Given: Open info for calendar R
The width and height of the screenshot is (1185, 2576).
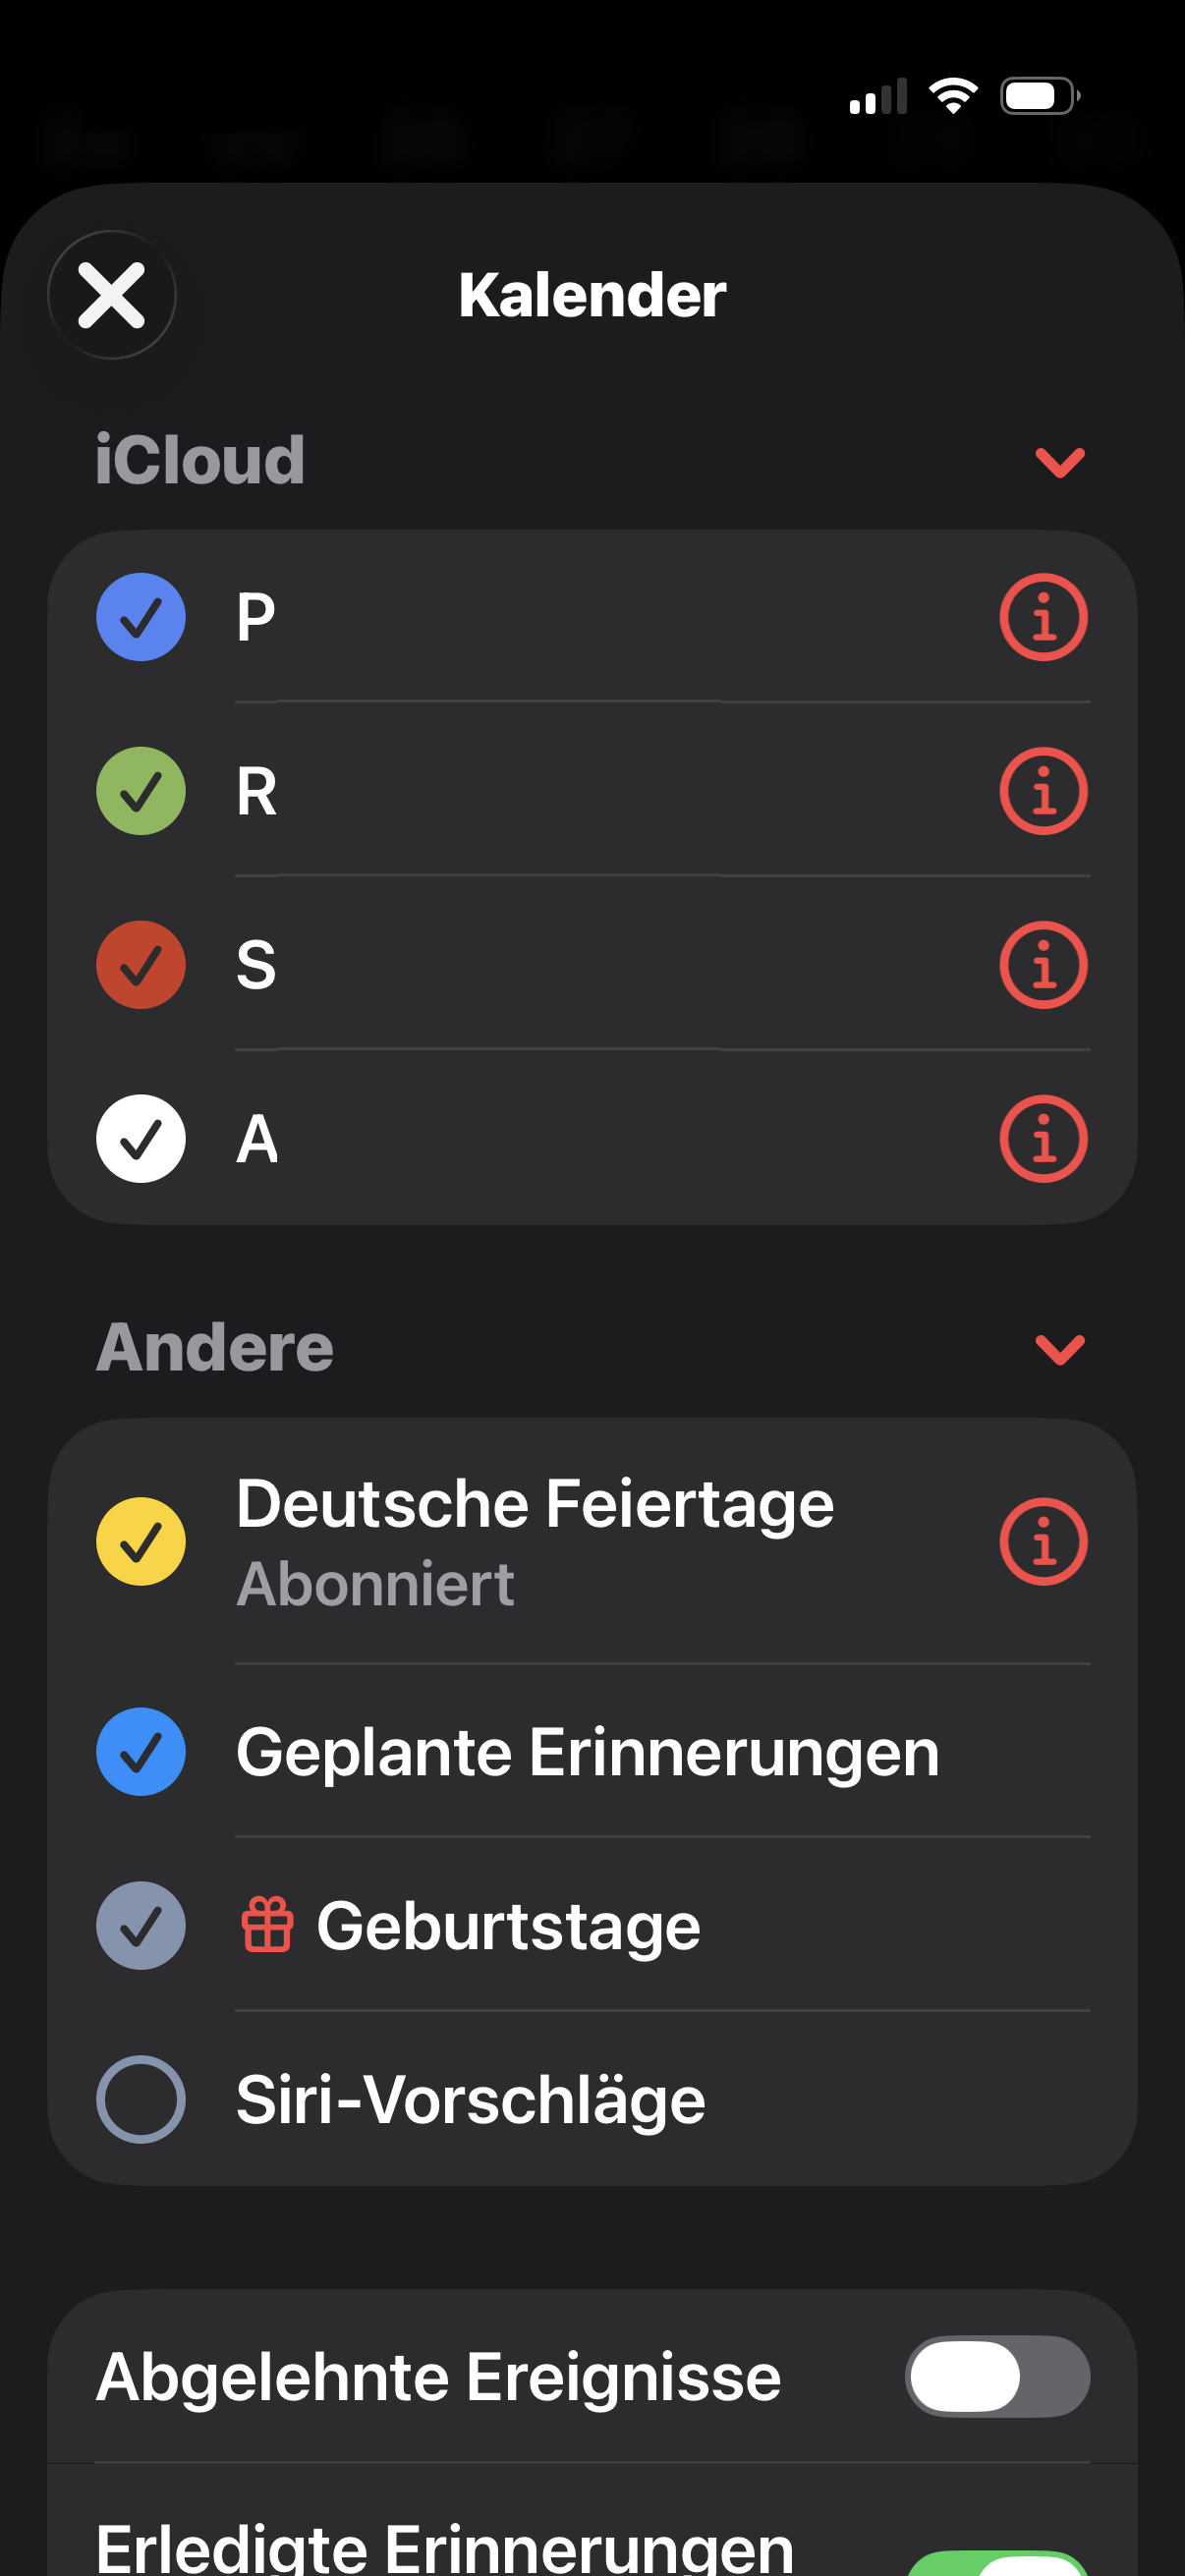Looking at the screenshot, I should click(x=1043, y=791).
